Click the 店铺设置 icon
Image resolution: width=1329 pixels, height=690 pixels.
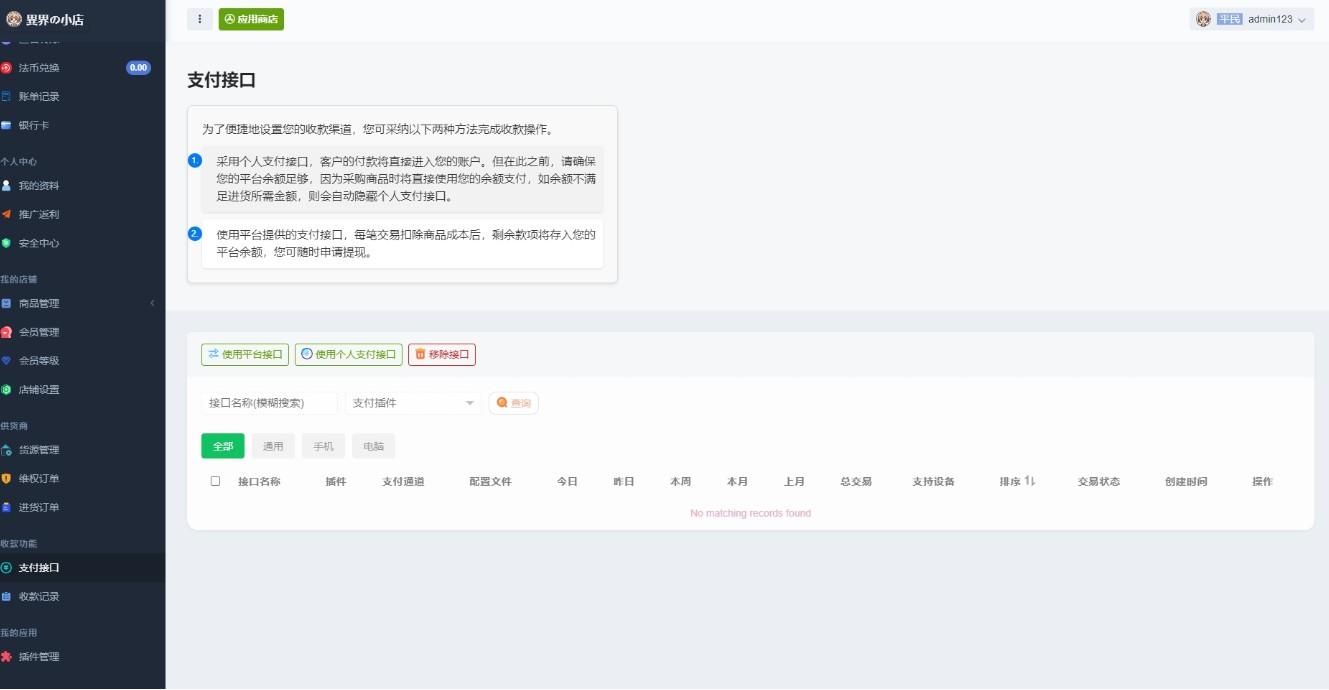(x=7, y=390)
